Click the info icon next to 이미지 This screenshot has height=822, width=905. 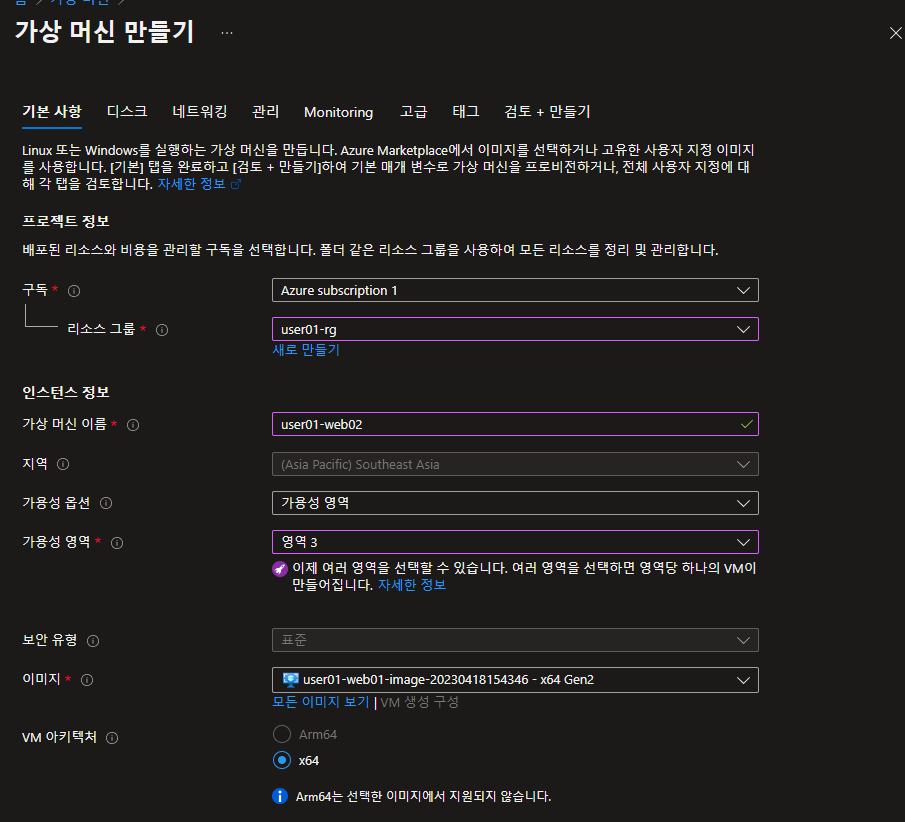(87, 680)
